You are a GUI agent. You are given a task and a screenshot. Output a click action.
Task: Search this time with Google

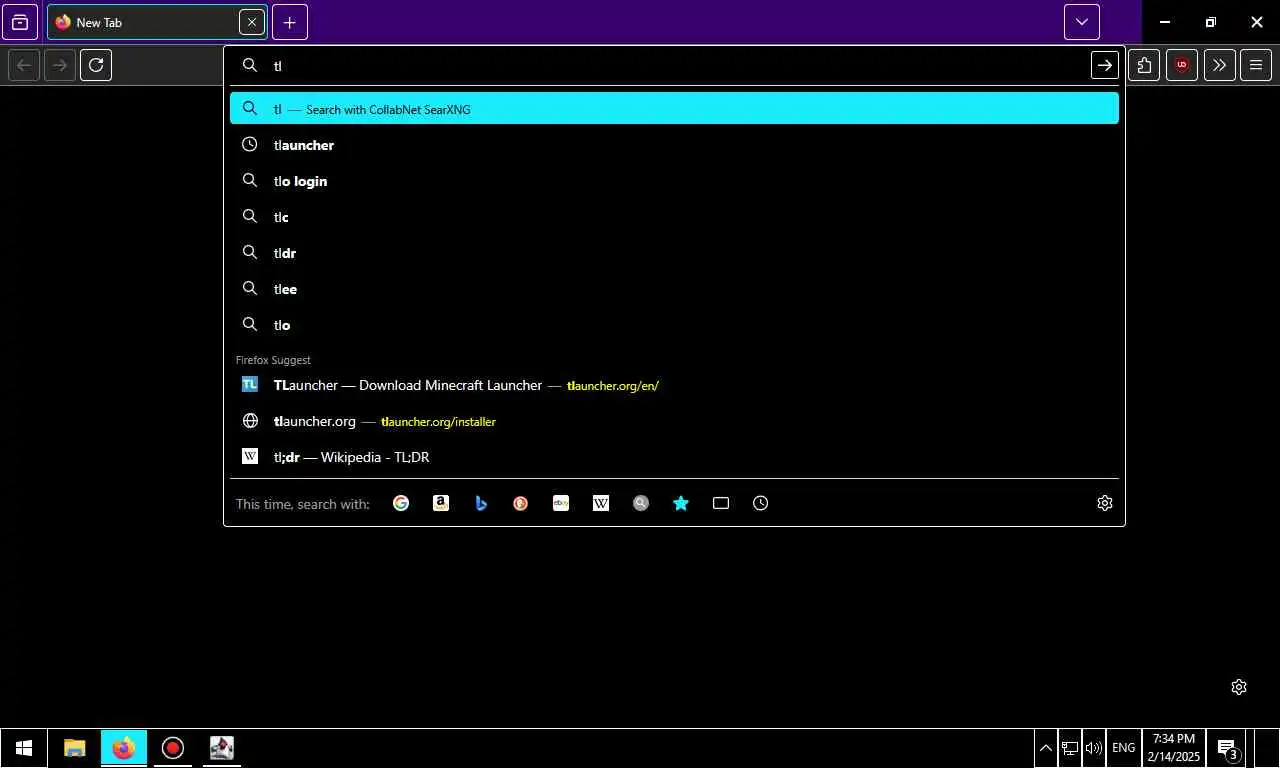pos(401,503)
